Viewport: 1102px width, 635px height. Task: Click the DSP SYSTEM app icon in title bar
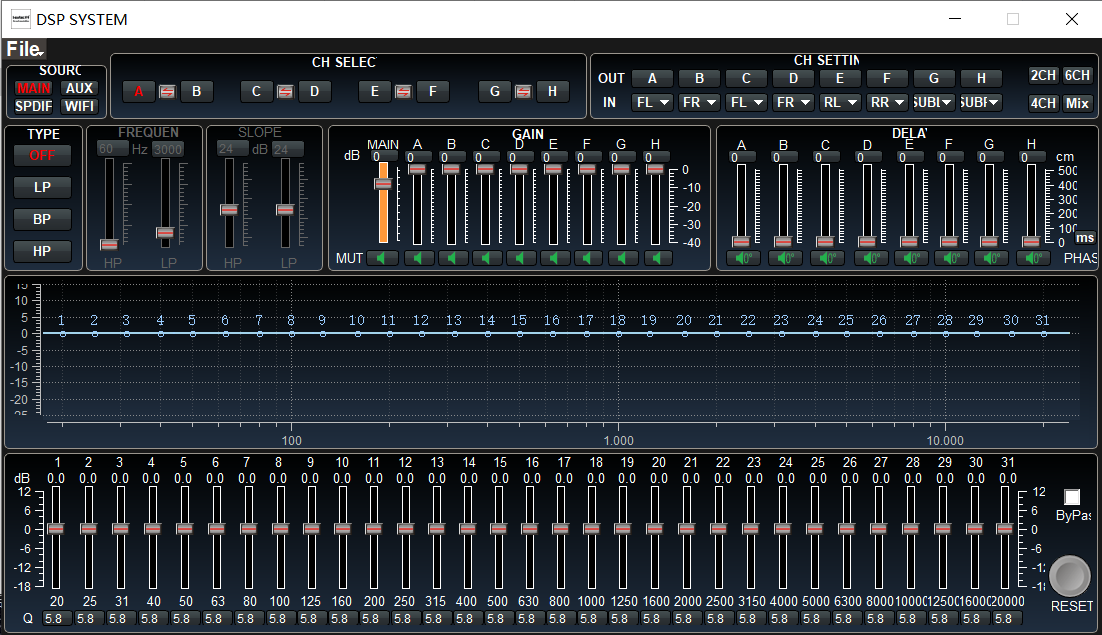coord(21,19)
